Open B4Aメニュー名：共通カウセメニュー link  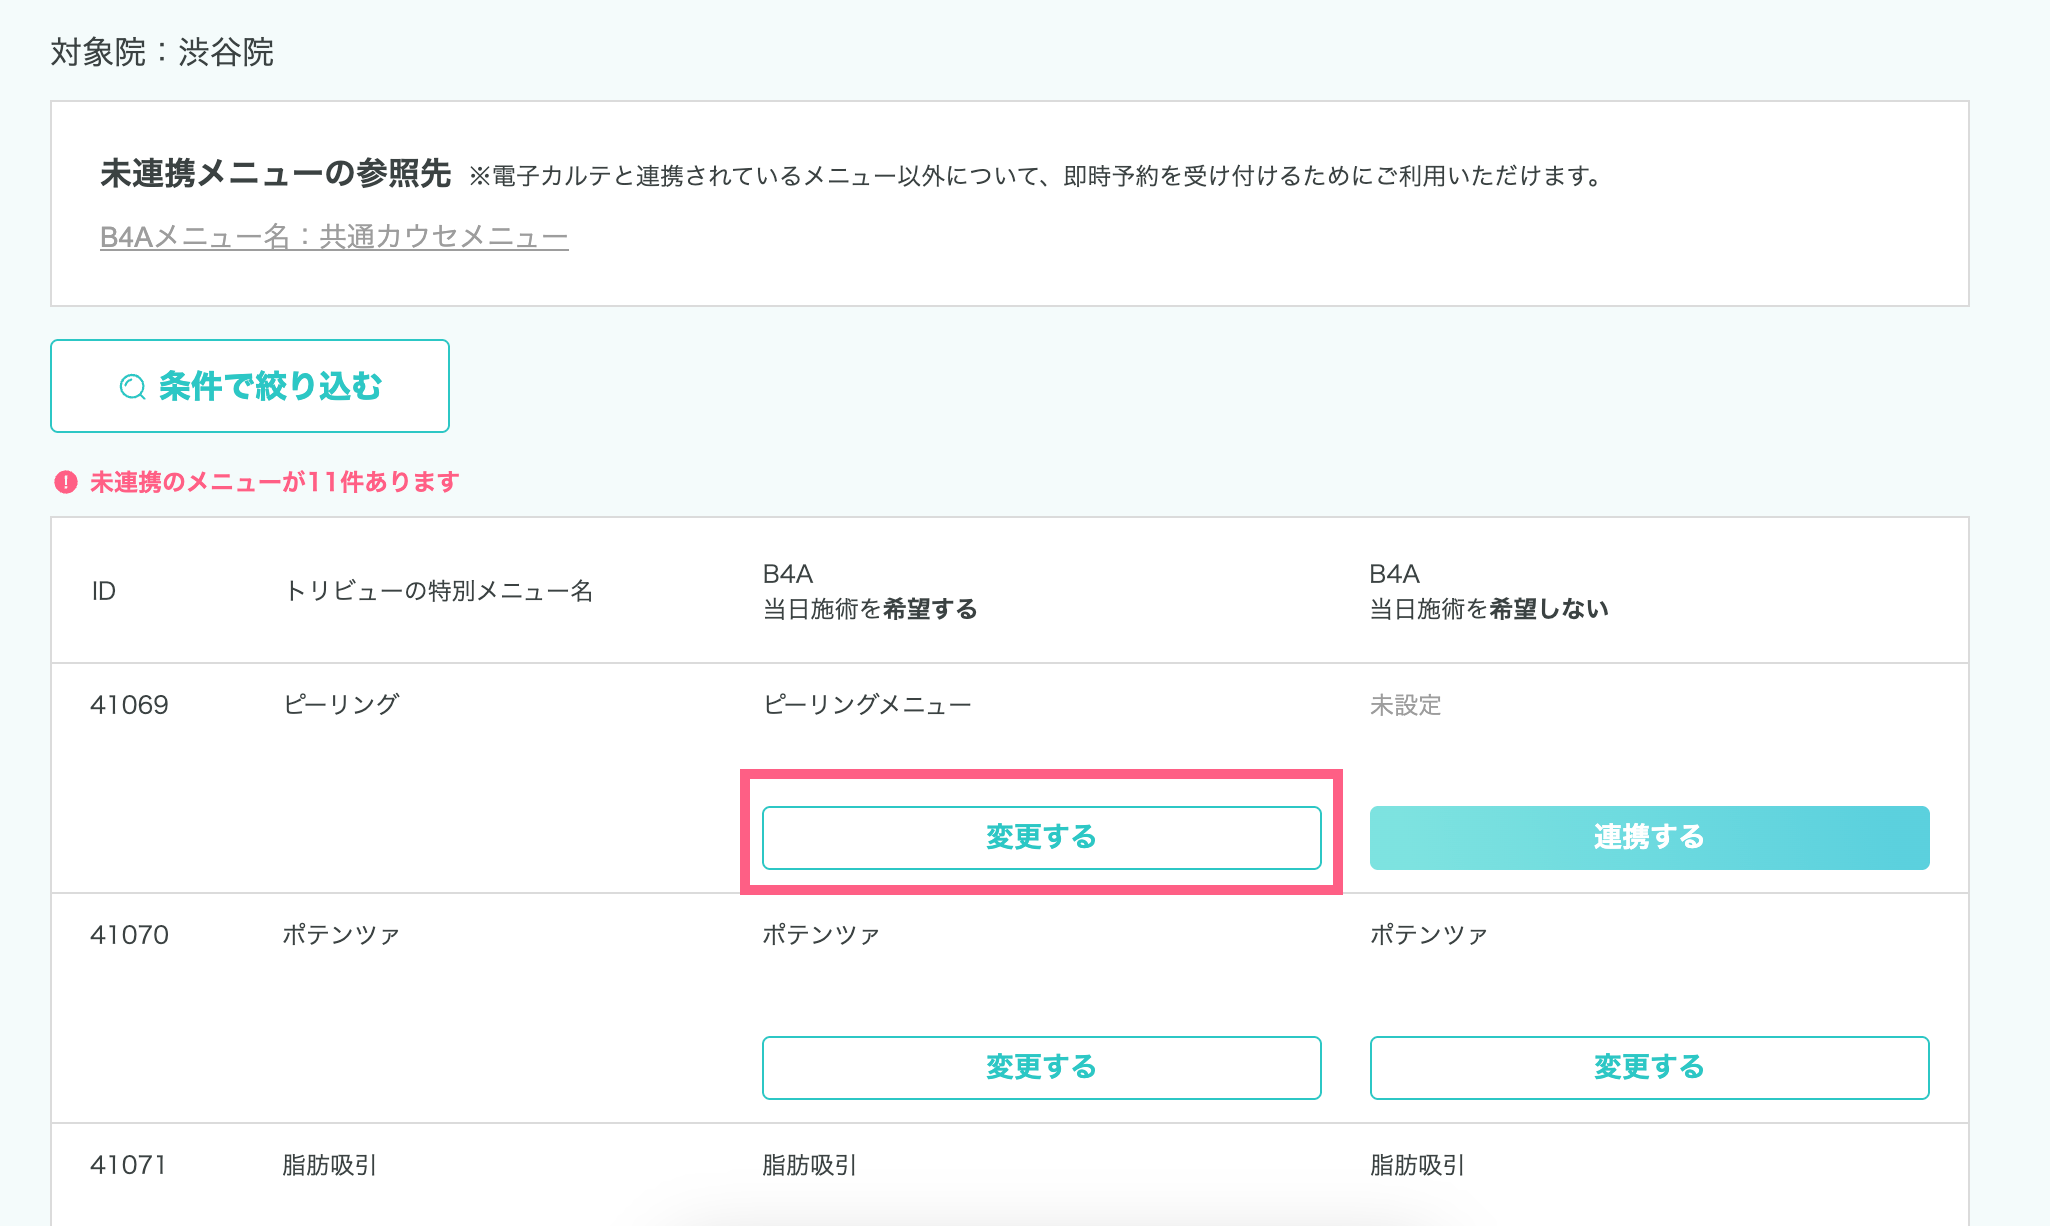coord(334,237)
